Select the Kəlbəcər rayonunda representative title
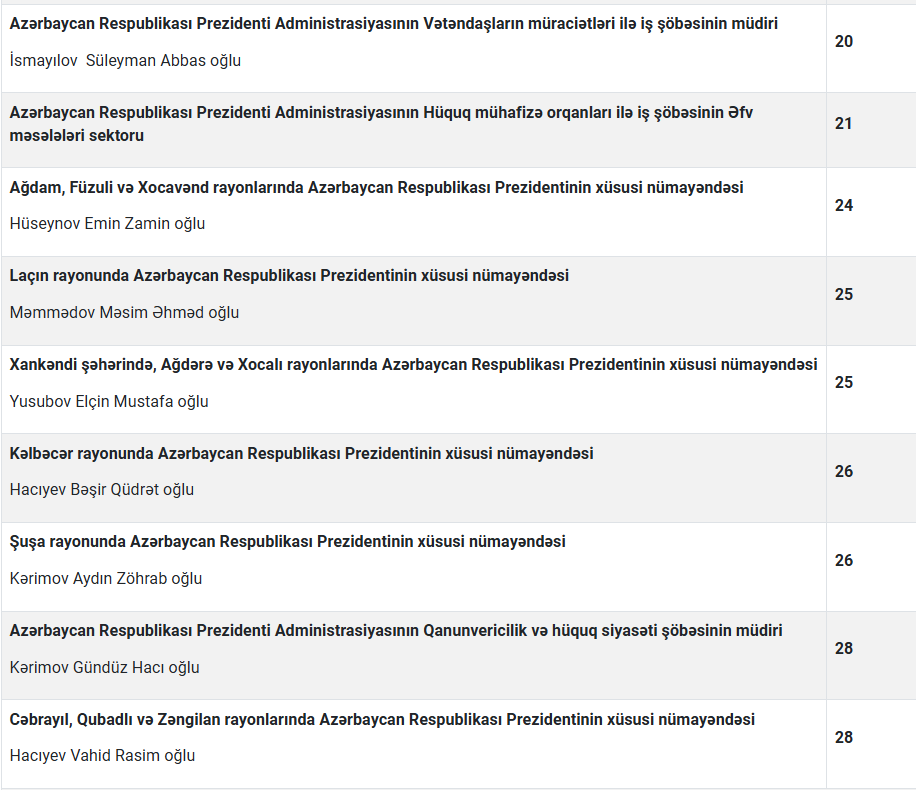The image size is (916, 790). pos(301,453)
